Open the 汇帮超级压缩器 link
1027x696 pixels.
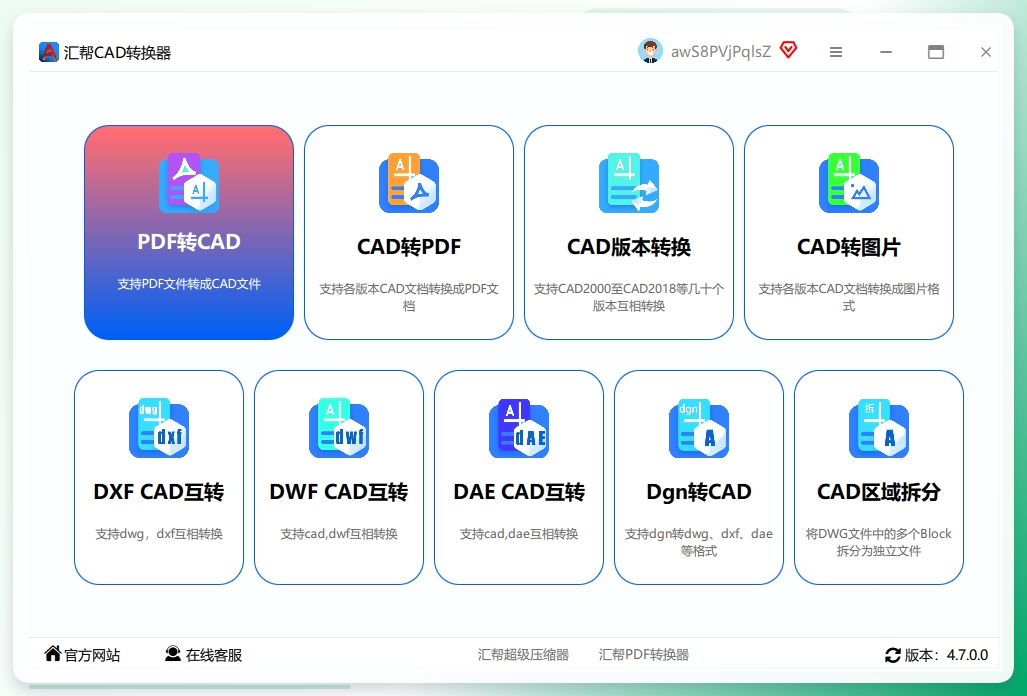pos(523,655)
